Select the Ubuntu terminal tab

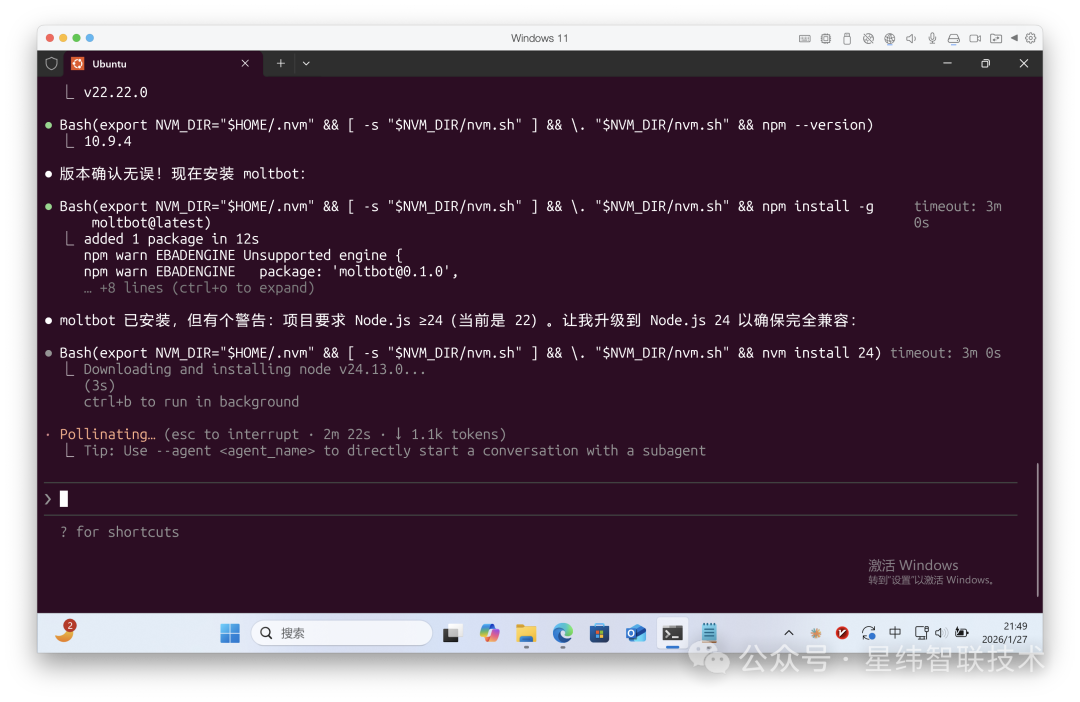click(150, 63)
